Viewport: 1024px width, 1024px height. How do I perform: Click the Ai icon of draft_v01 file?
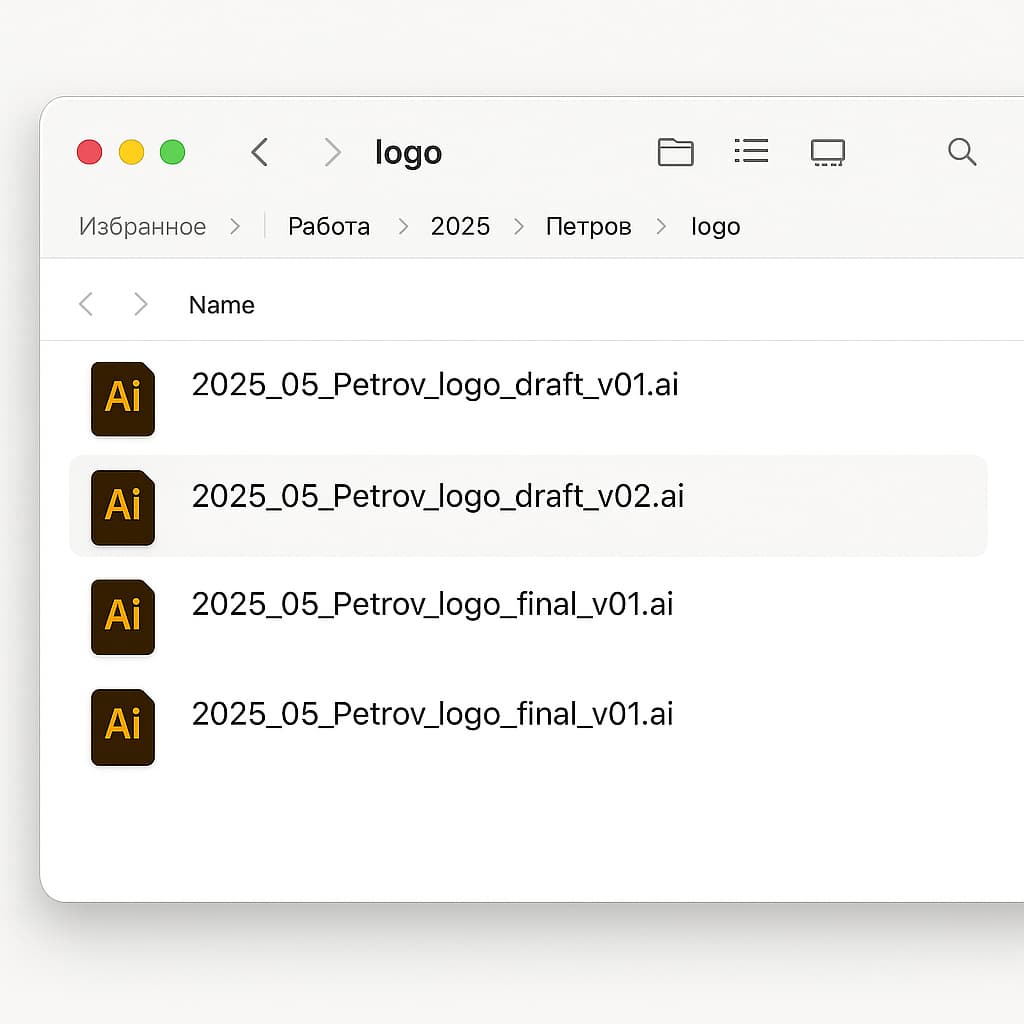click(x=123, y=399)
